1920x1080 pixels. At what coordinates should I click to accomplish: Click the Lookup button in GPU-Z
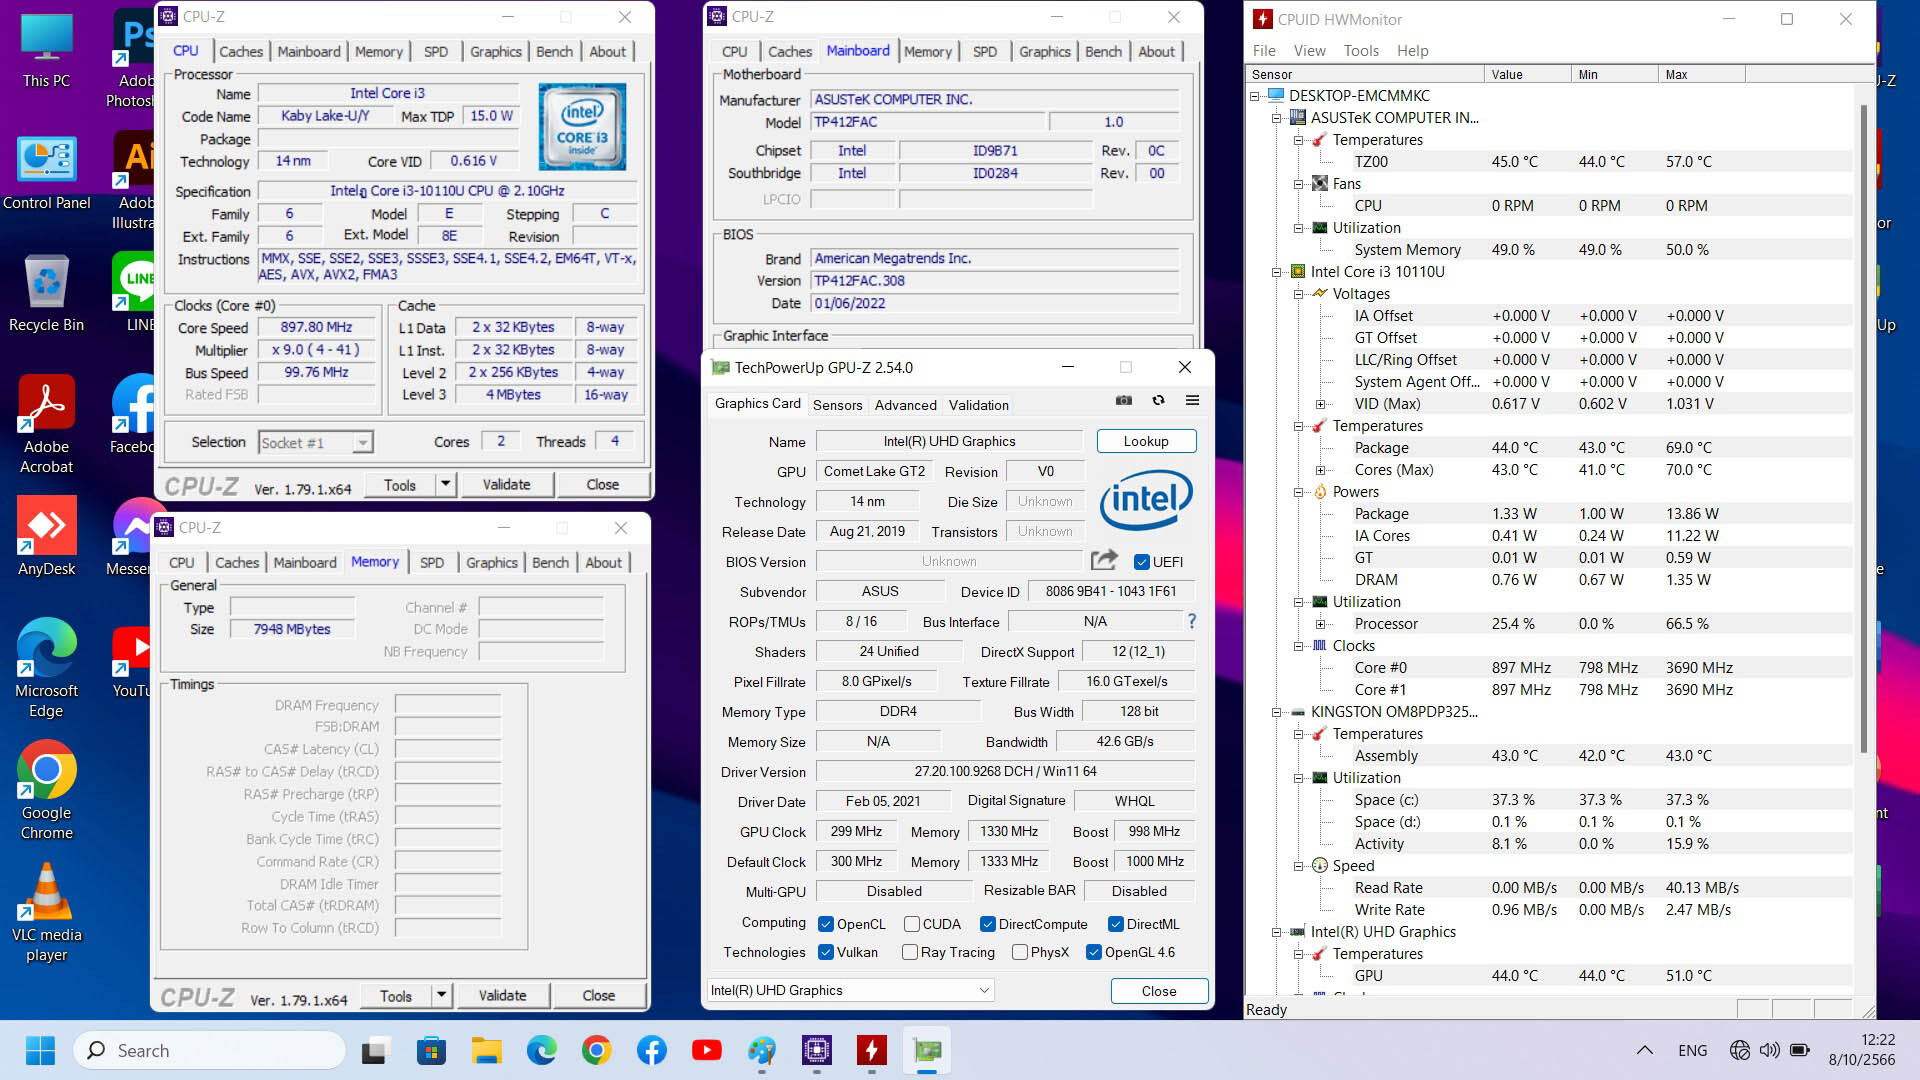tap(1146, 441)
